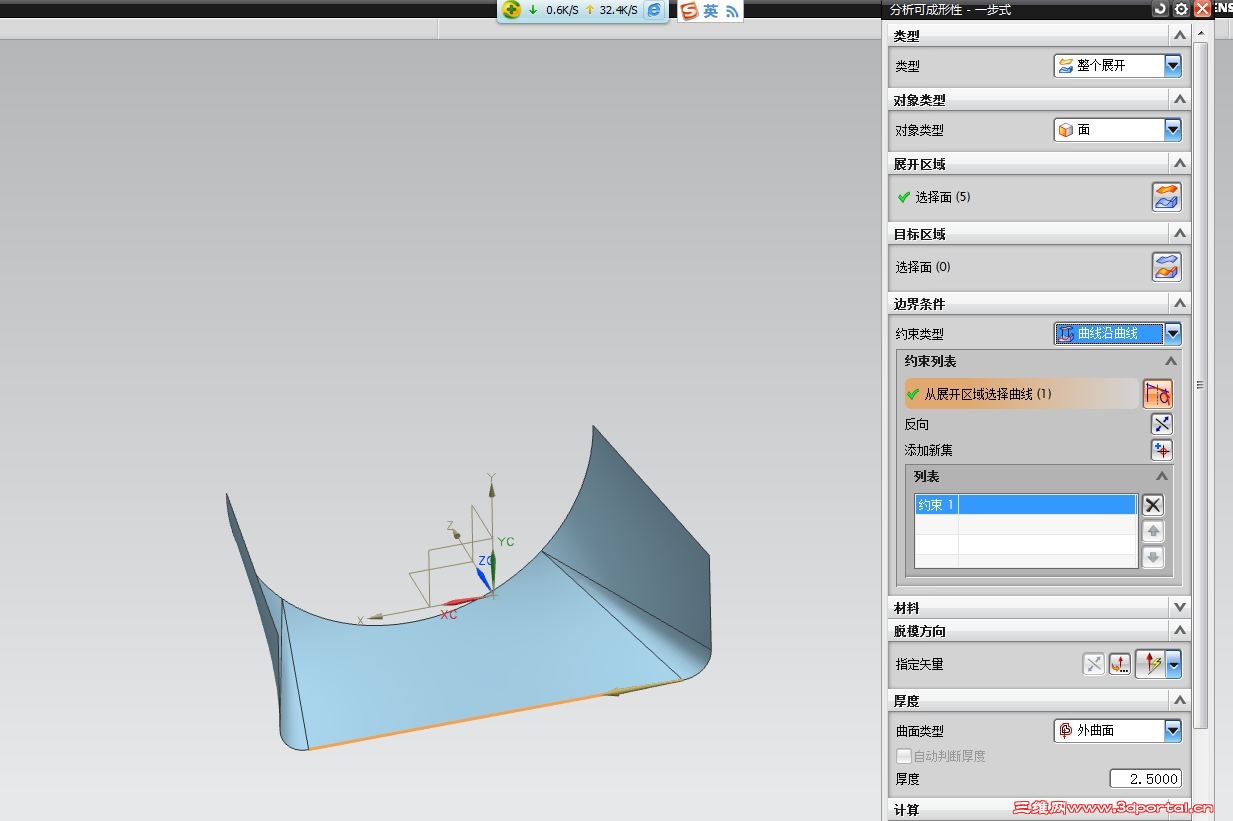This screenshot has width=1233, height=821.
Task: Click the XC axis label in viewport
Action: point(449,614)
